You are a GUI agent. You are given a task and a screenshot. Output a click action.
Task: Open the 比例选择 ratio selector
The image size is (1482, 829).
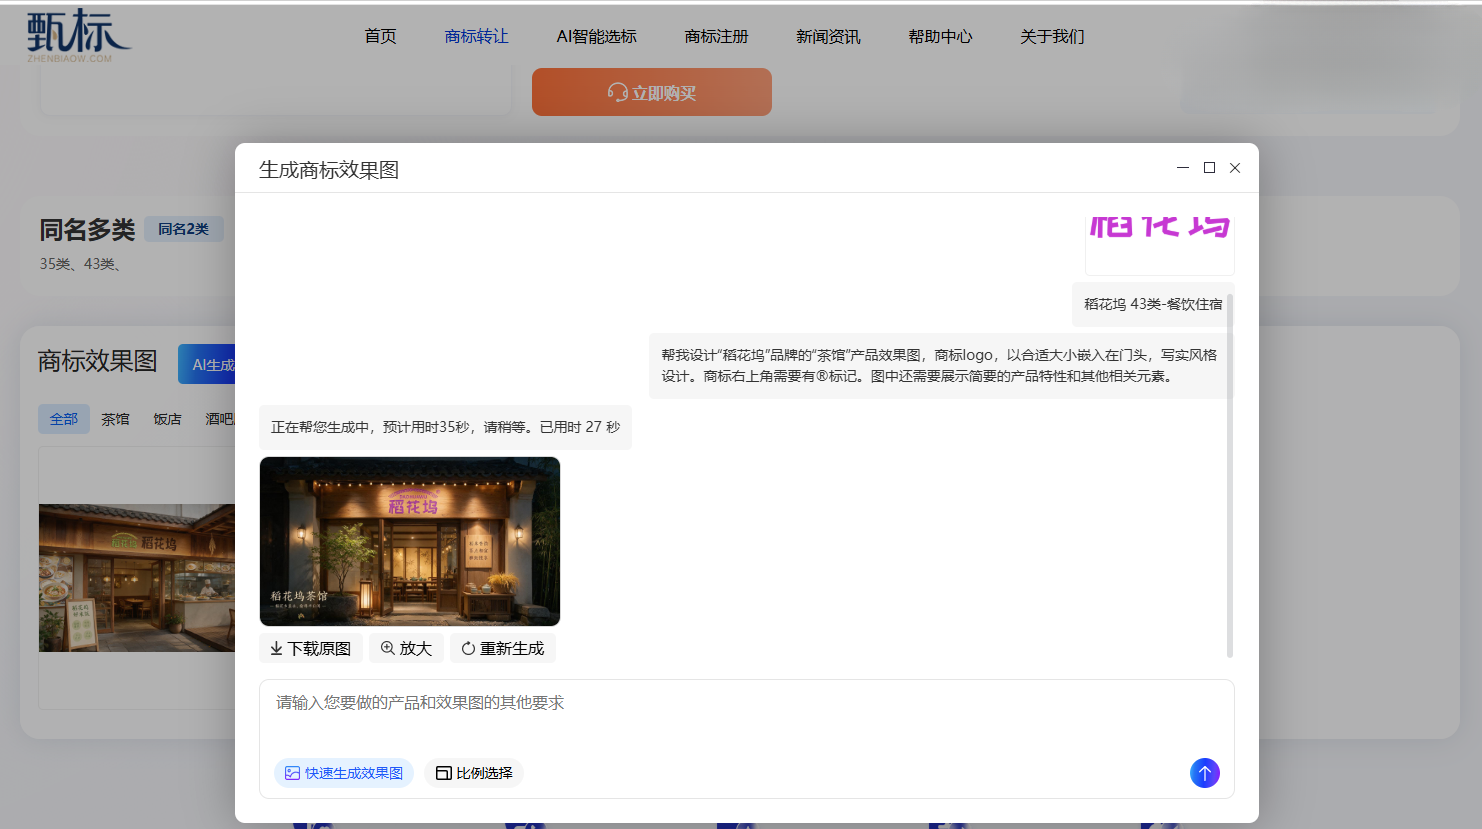click(x=474, y=773)
